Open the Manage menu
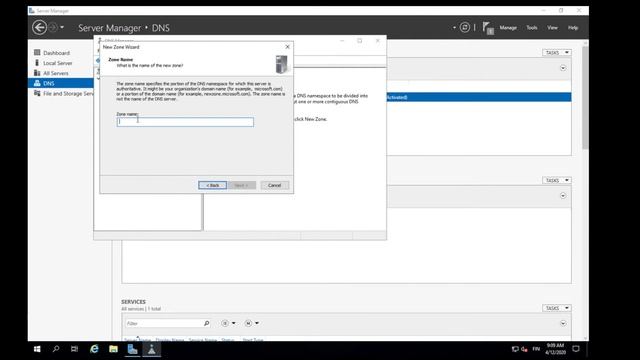This screenshot has width=640, height=360. [x=508, y=28]
